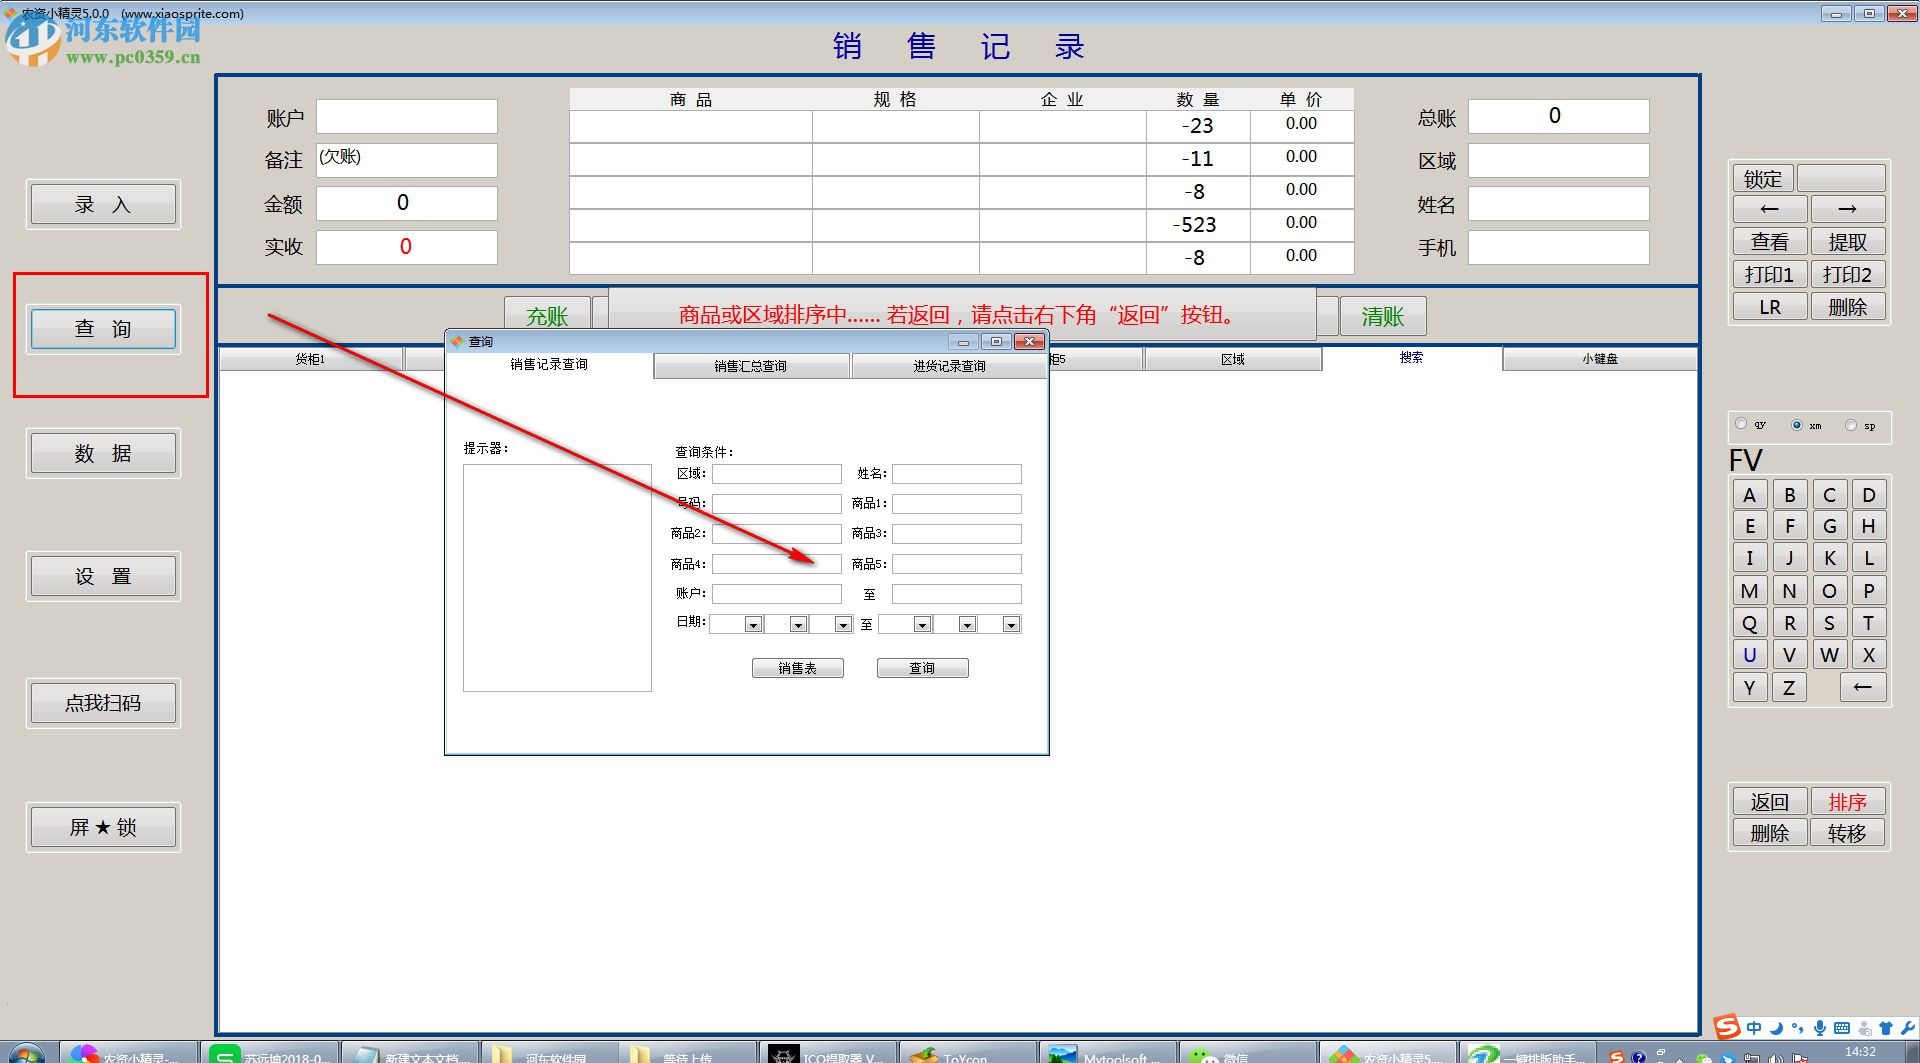Click the letter K key on the keypad
The image size is (1920, 1063).
(1829, 558)
